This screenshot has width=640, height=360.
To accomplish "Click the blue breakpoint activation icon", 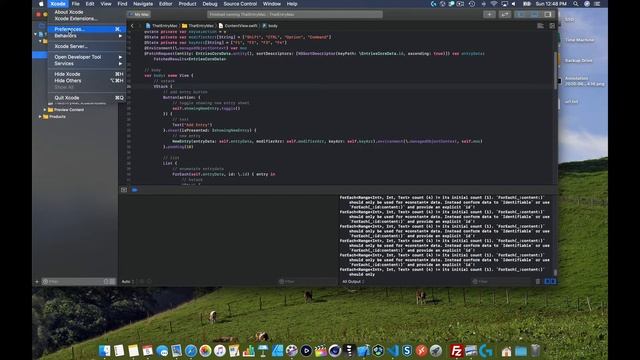I will click(x=135, y=190).
